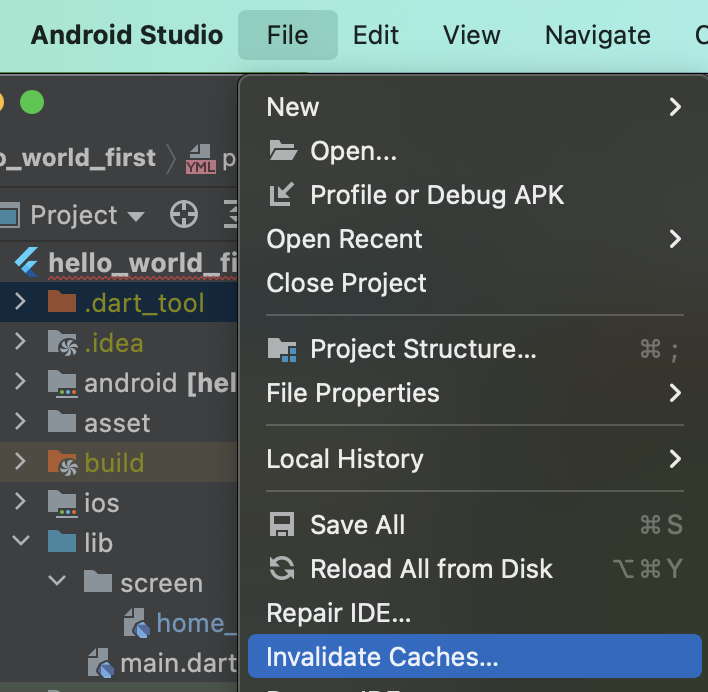
Task: Open the Local History submenu
Action: 475,459
